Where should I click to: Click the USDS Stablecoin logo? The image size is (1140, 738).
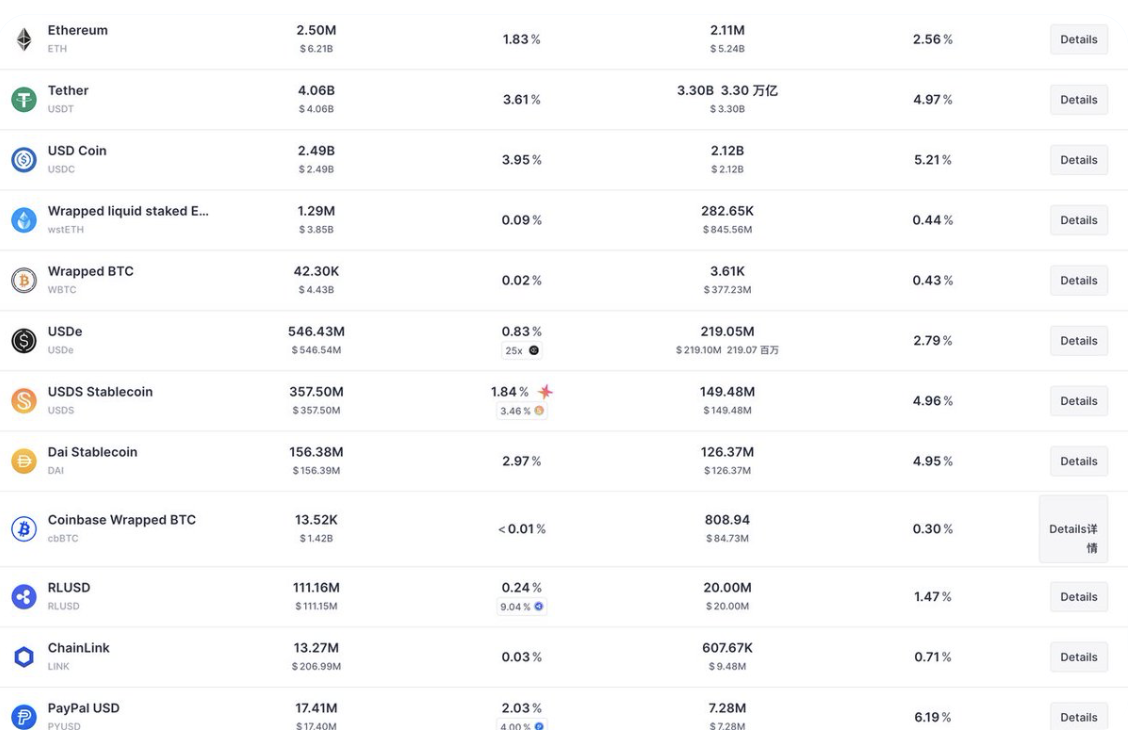click(24, 401)
